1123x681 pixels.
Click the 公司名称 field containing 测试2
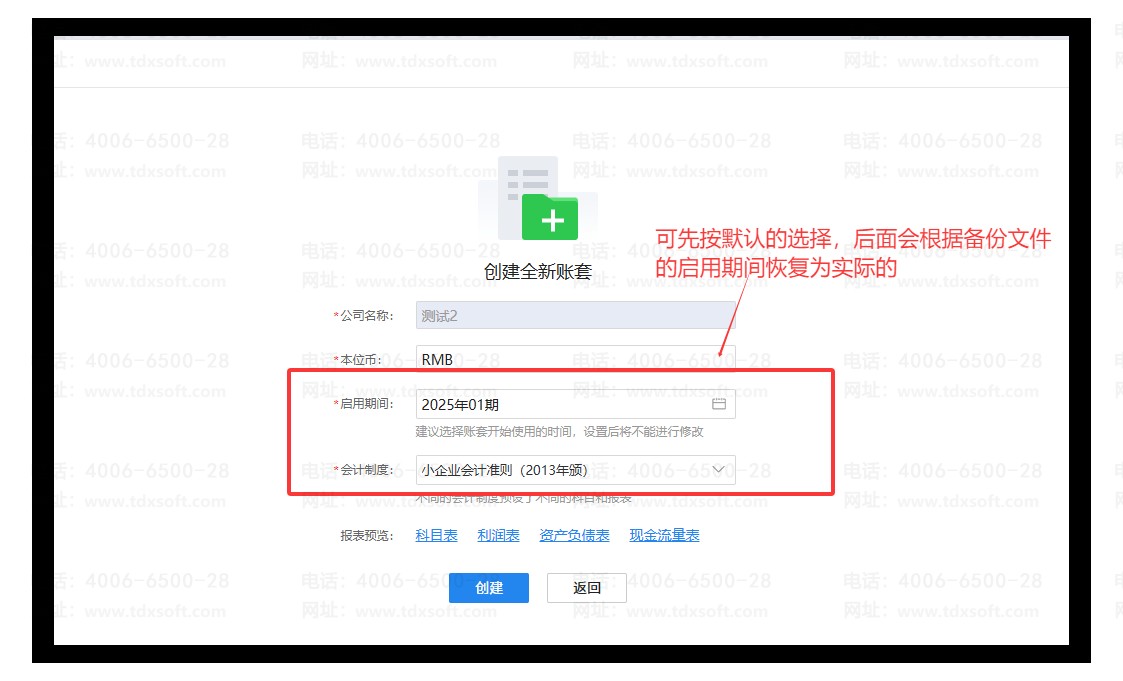575,315
